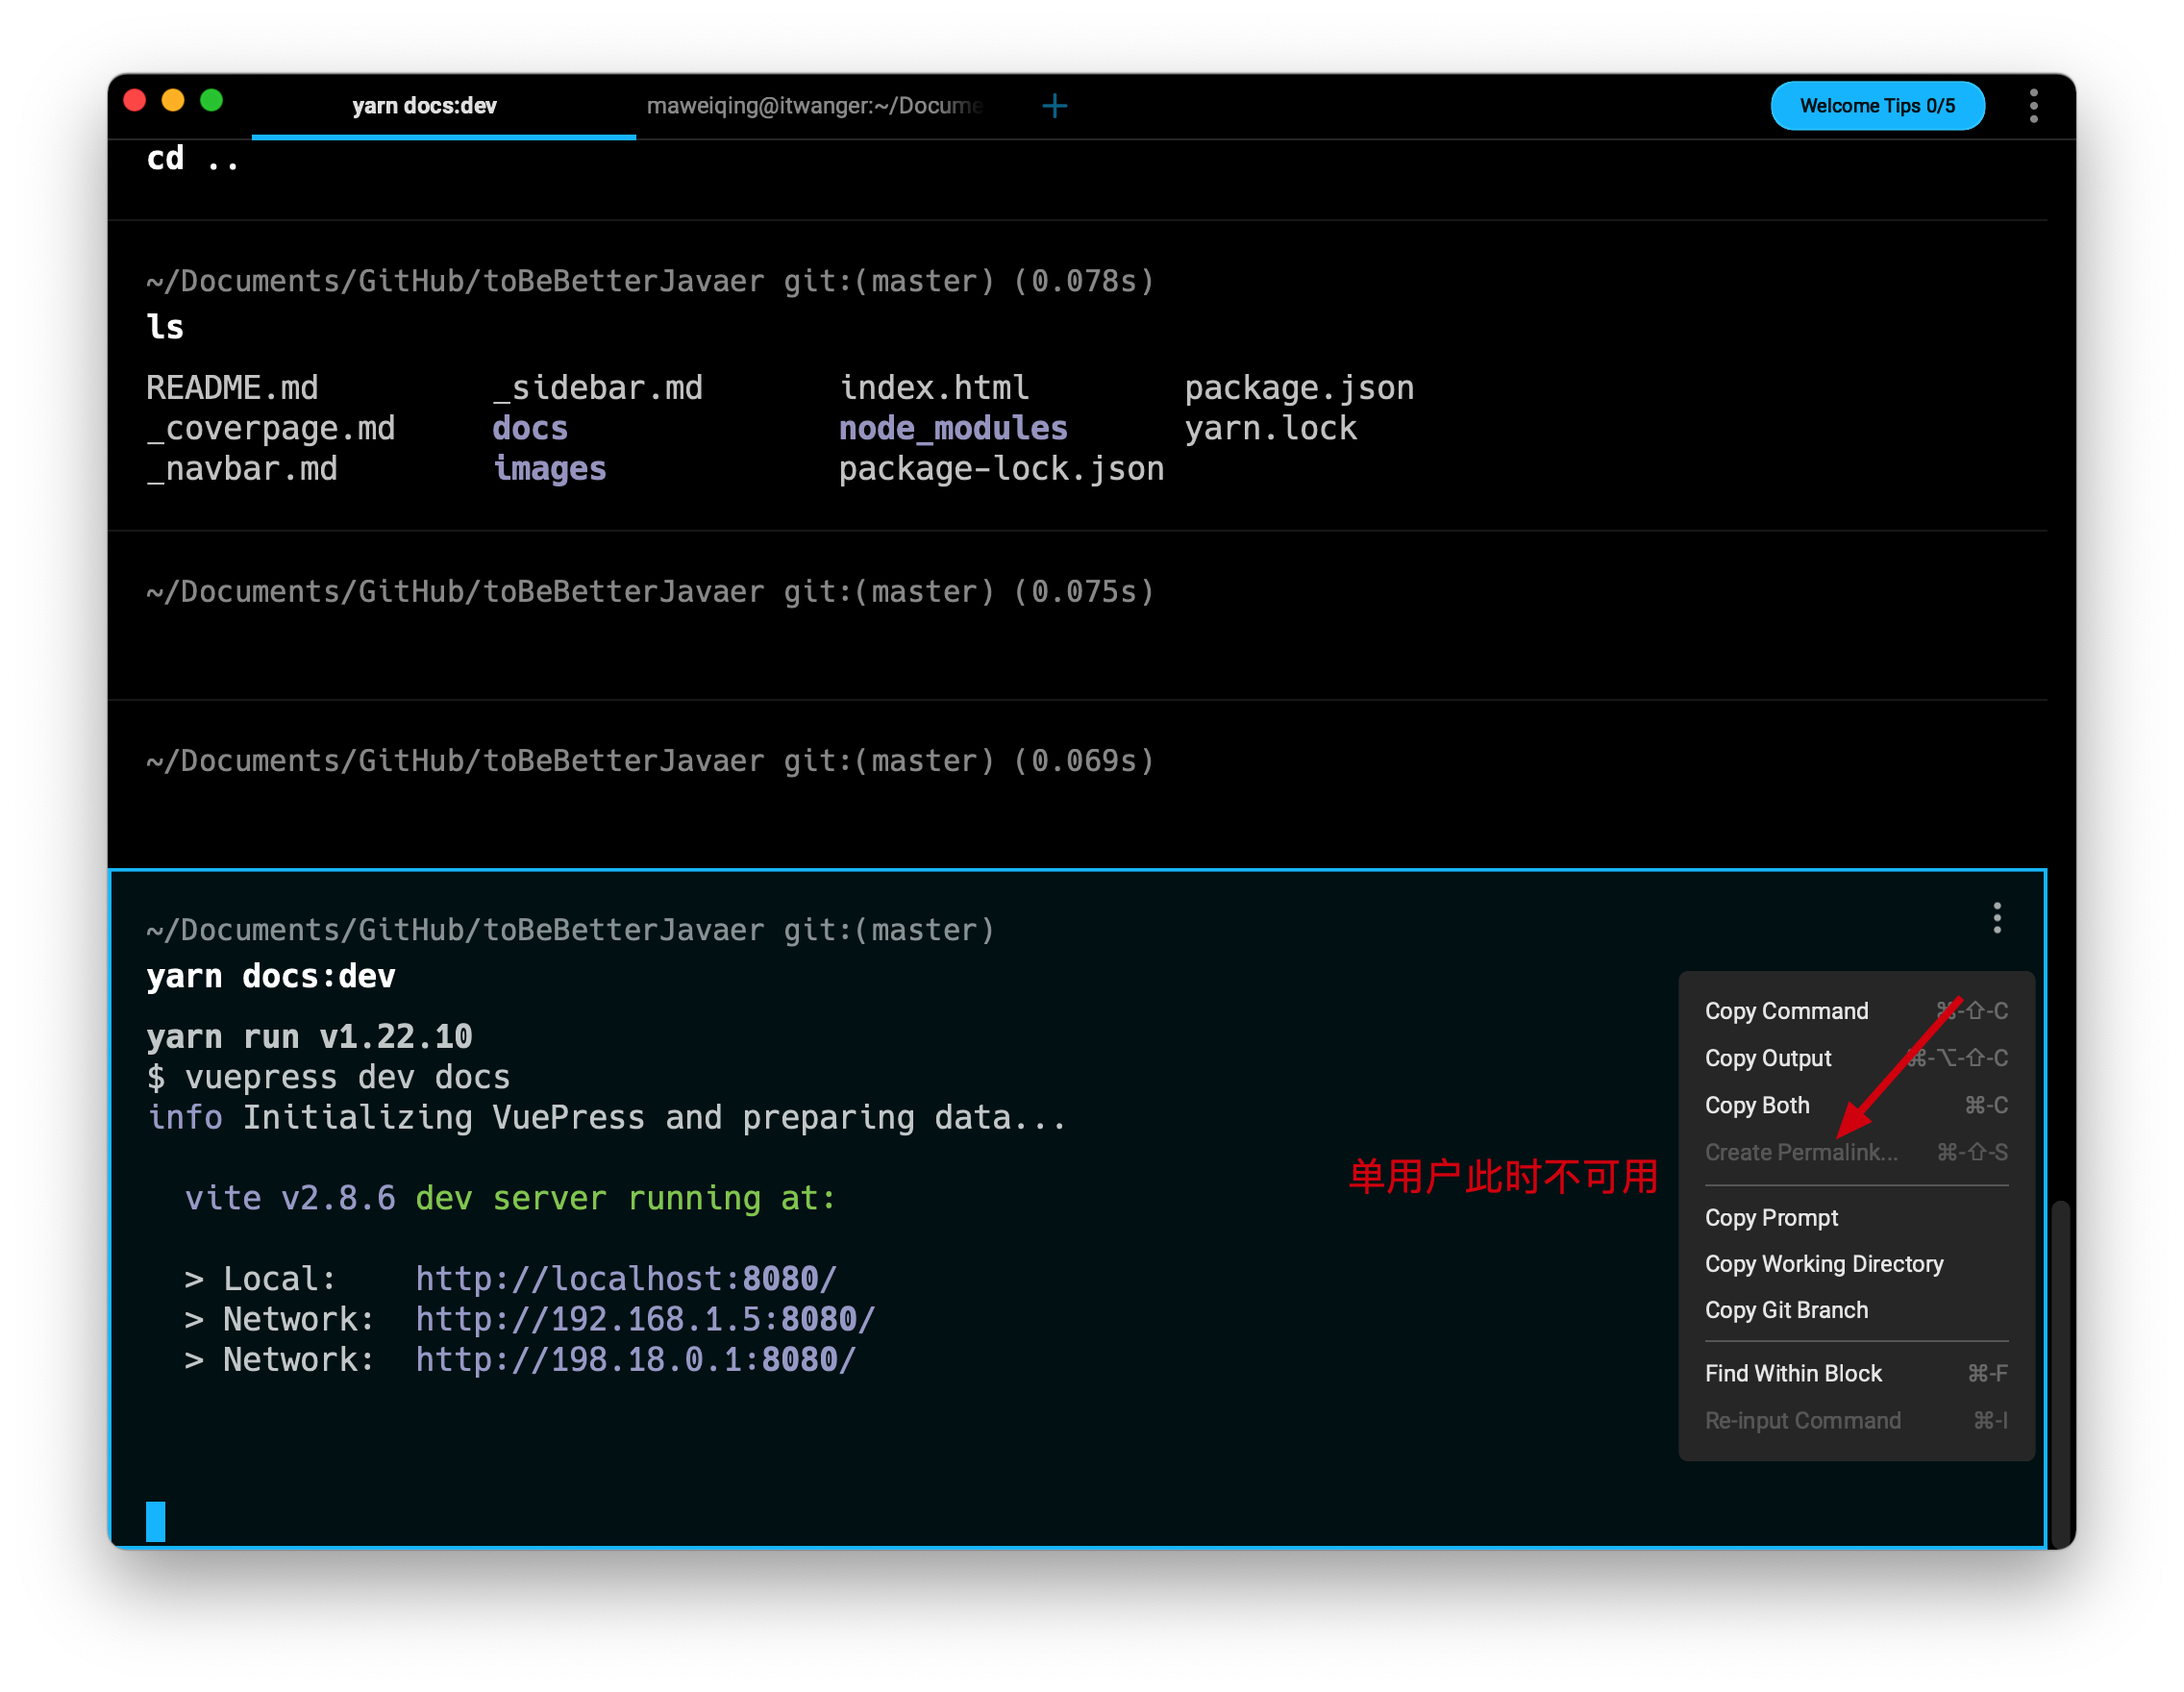Open the http://localhost:8080/ link

[x=625, y=1279]
